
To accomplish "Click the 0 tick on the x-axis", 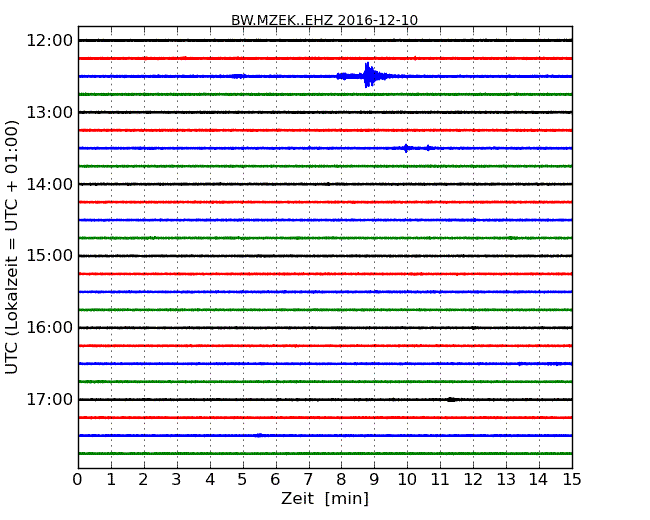I will [x=78, y=480].
